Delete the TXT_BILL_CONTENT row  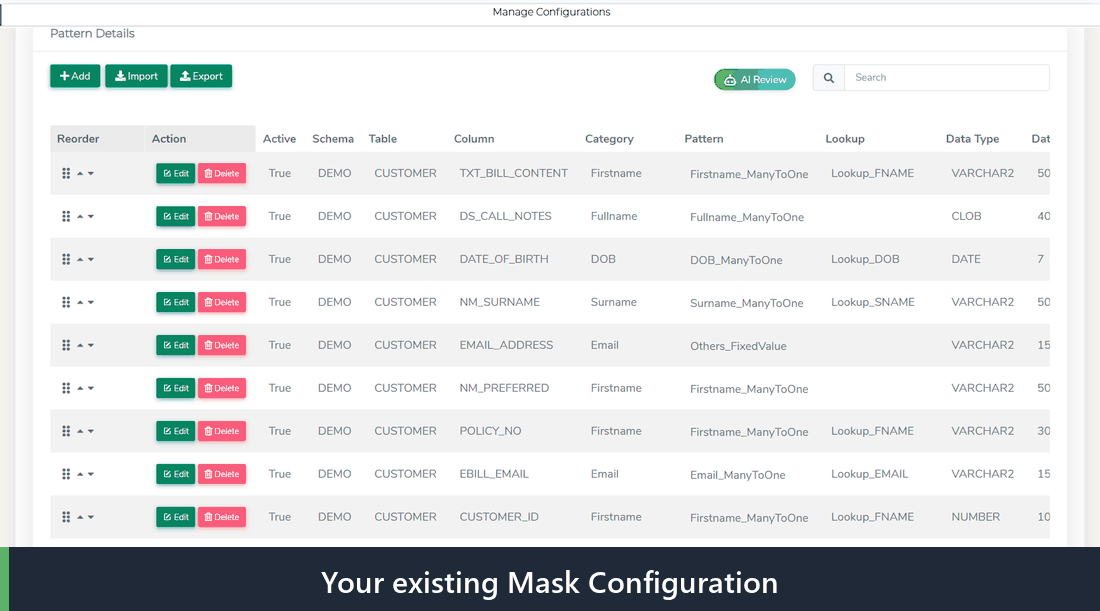click(x=222, y=173)
